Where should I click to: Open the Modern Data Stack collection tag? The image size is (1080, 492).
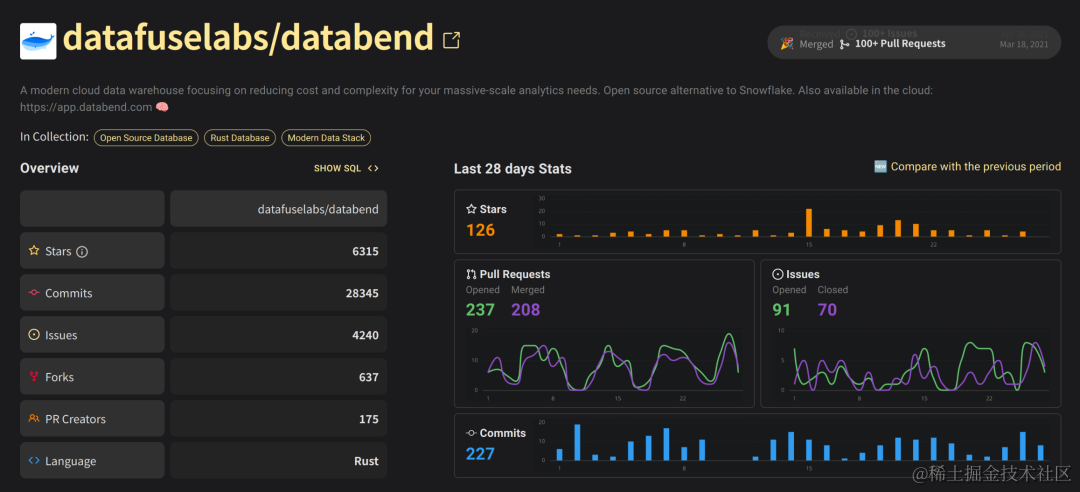pos(326,138)
